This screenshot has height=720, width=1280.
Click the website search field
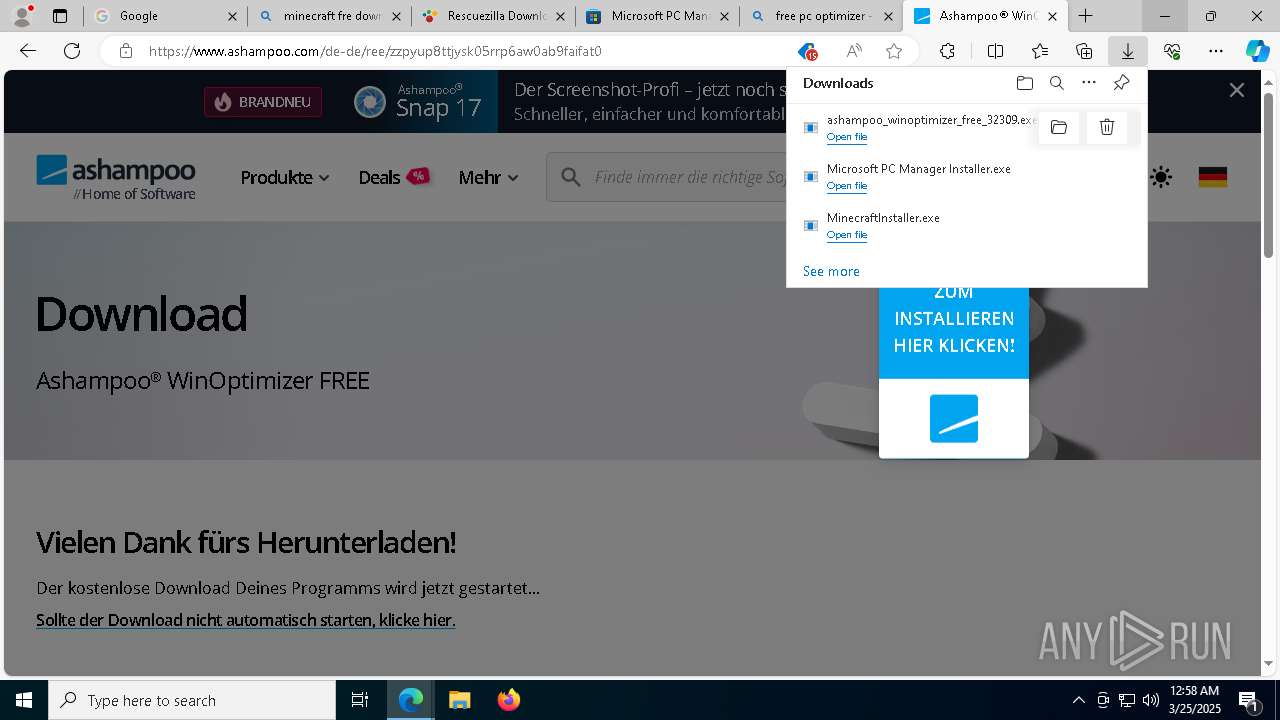tap(667, 177)
